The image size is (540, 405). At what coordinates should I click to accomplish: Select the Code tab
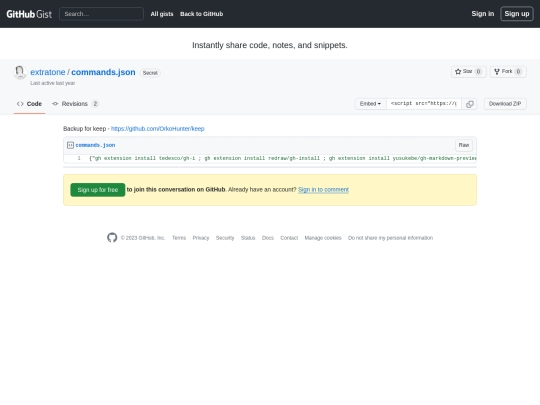click(x=29, y=104)
